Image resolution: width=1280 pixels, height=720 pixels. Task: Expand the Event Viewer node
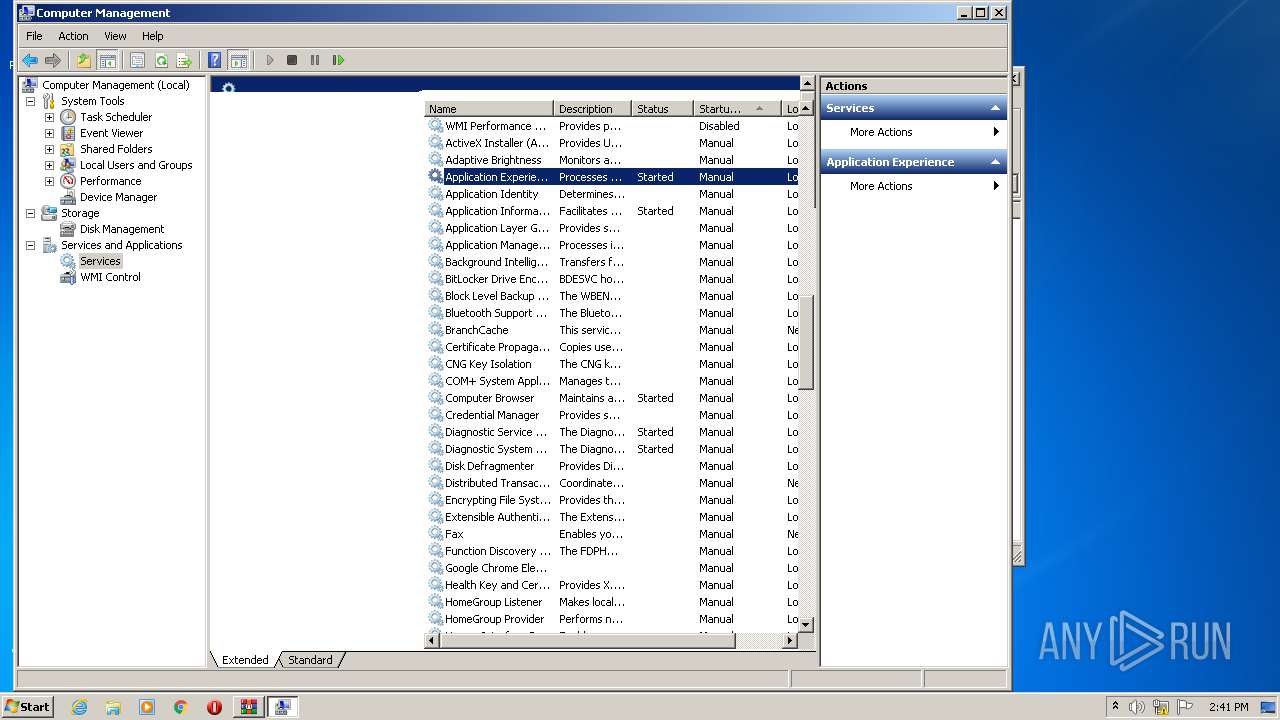coord(49,133)
